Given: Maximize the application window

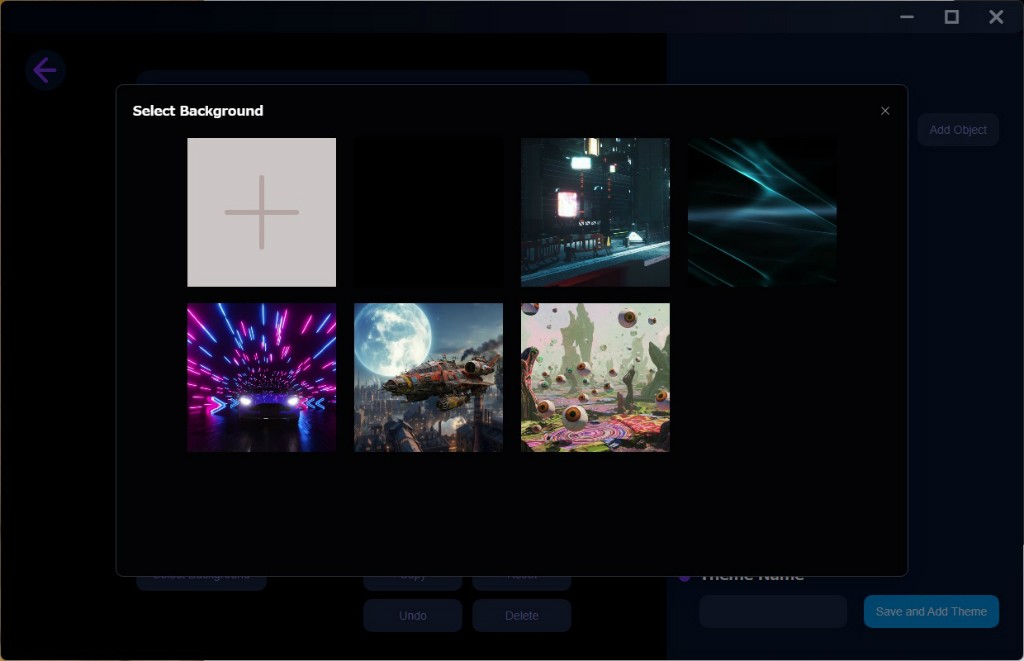Looking at the screenshot, I should [951, 17].
